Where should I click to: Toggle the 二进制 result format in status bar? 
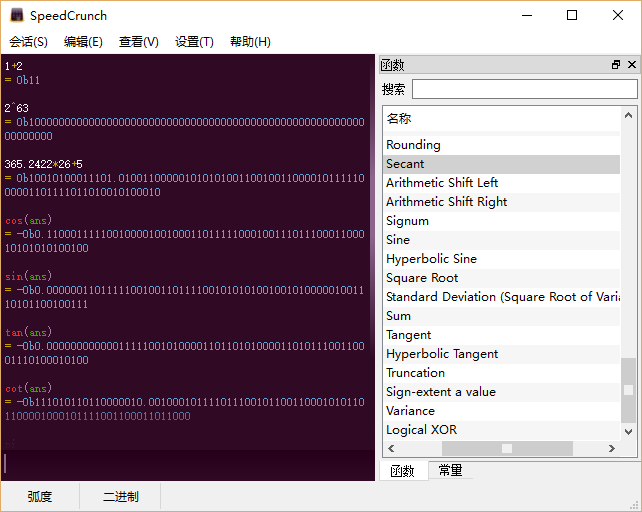120,496
